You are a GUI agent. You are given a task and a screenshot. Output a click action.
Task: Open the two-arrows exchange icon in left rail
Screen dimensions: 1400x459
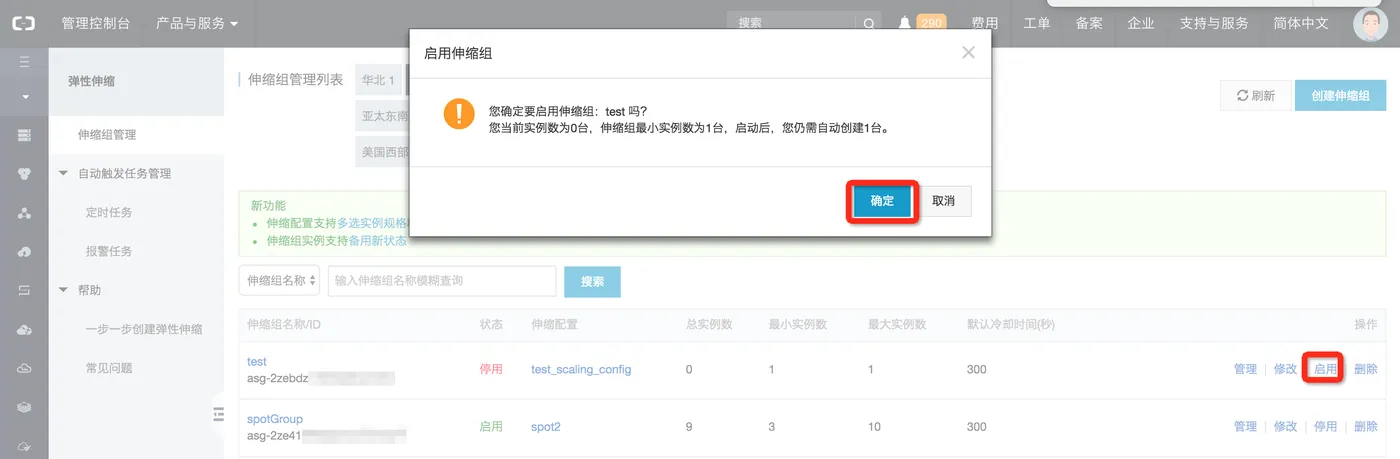[24, 291]
